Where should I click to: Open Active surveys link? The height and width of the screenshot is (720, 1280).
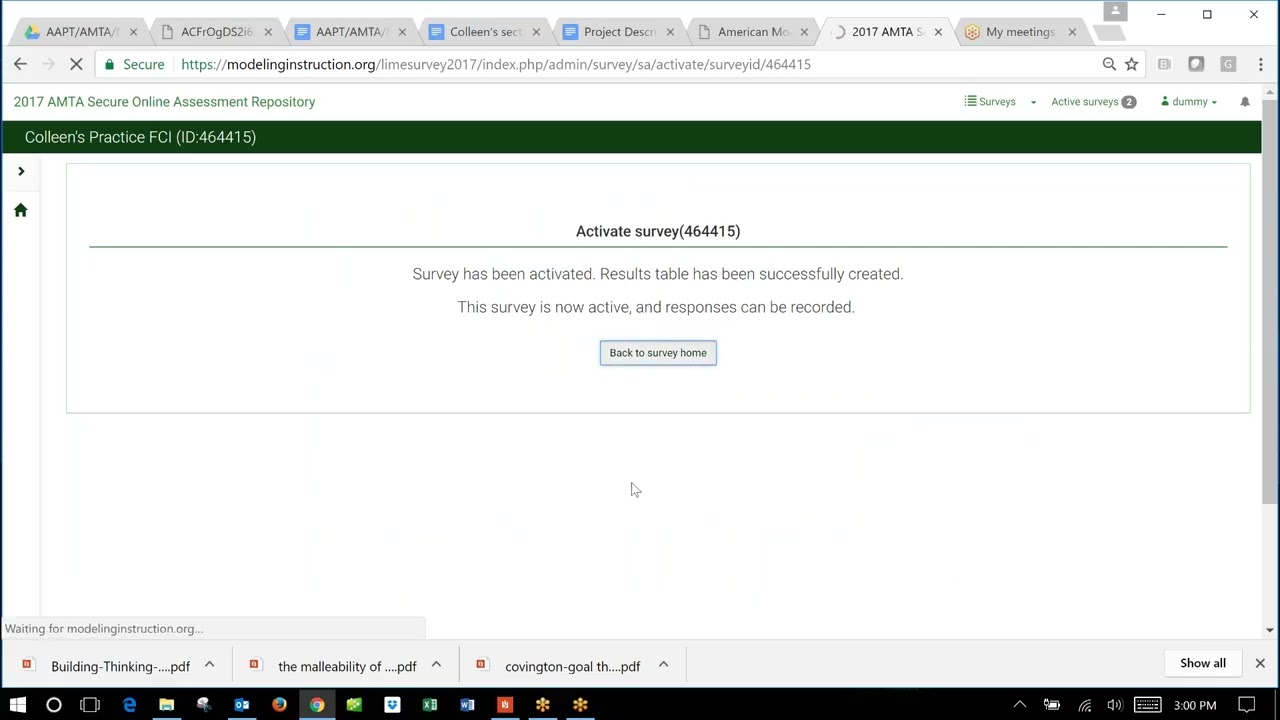click(x=1093, y=102)
